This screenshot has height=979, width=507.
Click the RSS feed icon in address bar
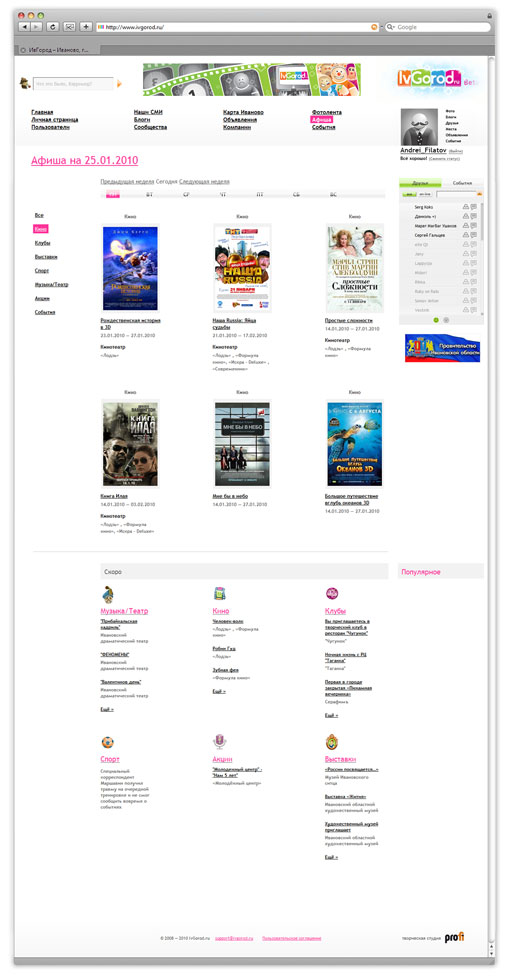point(374,27)
